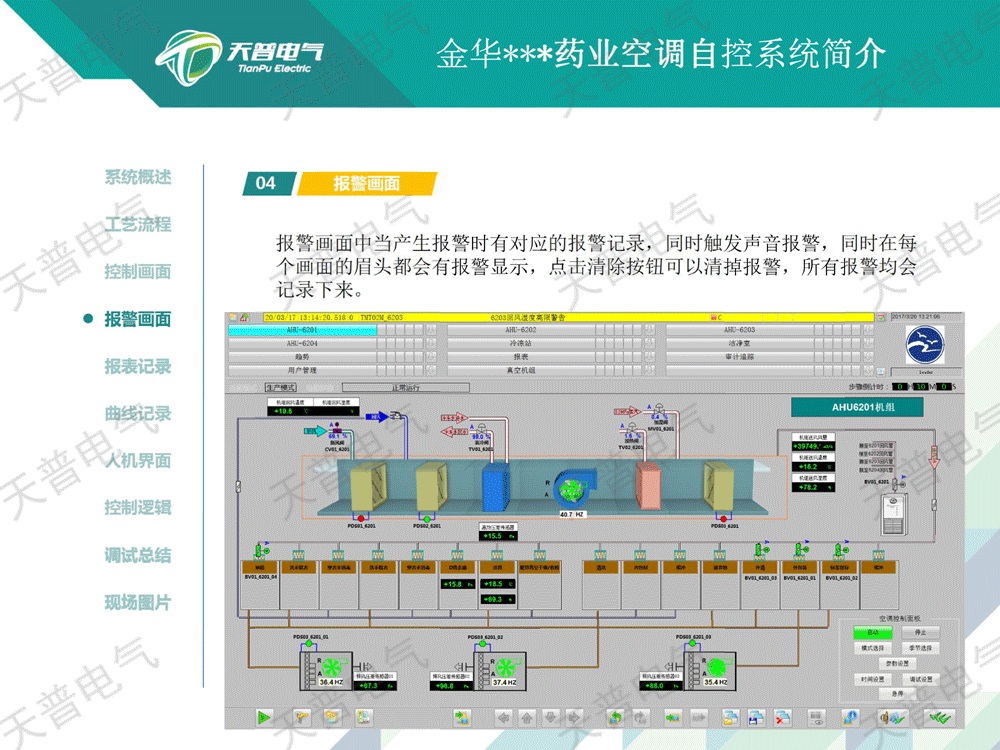
Task: Open 季节选择 season selection
Action: tap(921, 648)
